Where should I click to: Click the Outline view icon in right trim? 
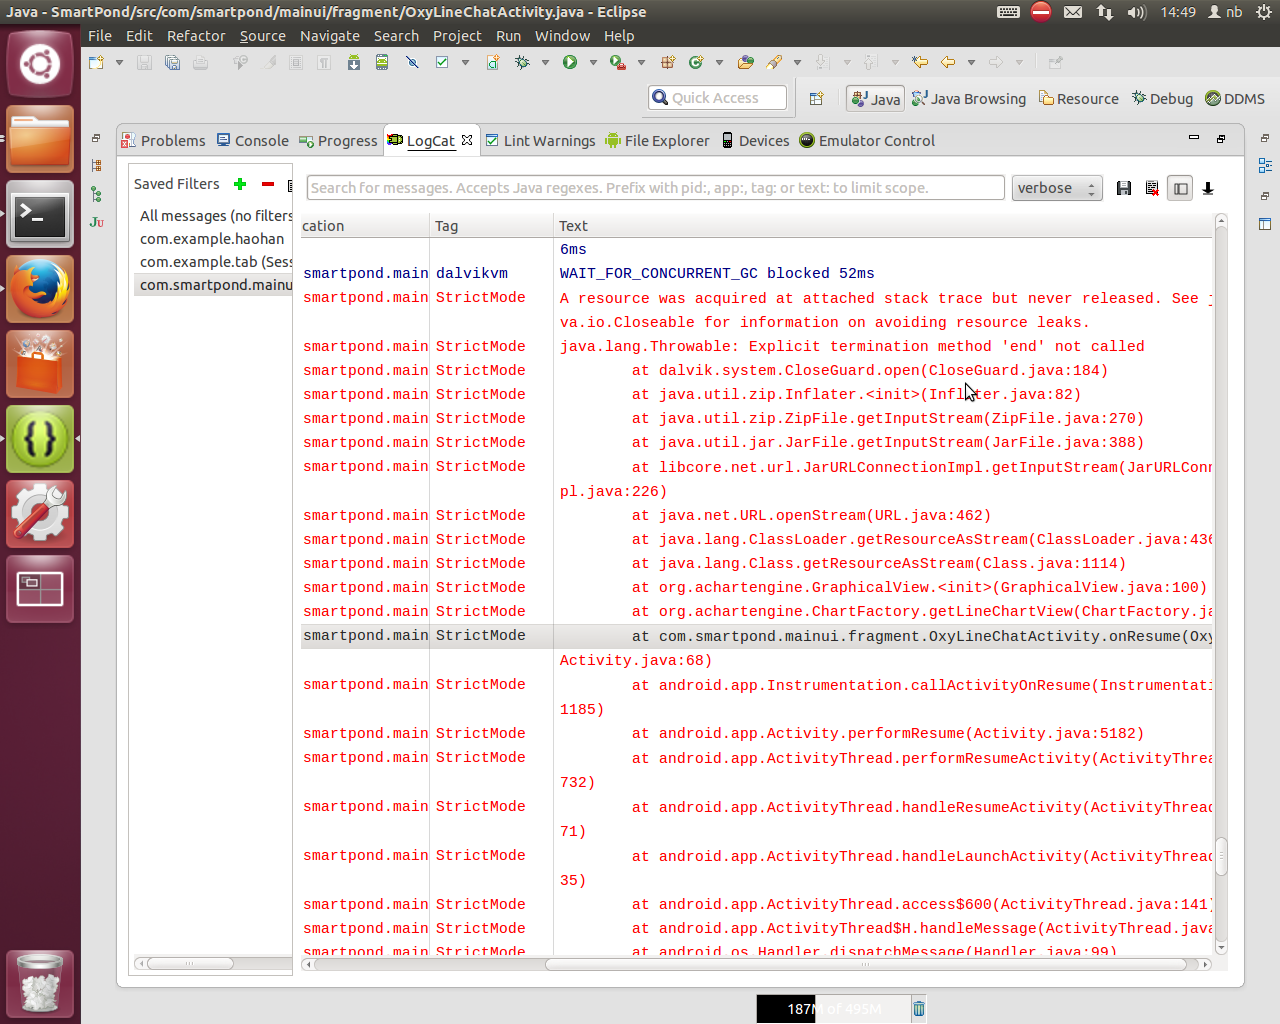click(x=1265, y=165)
